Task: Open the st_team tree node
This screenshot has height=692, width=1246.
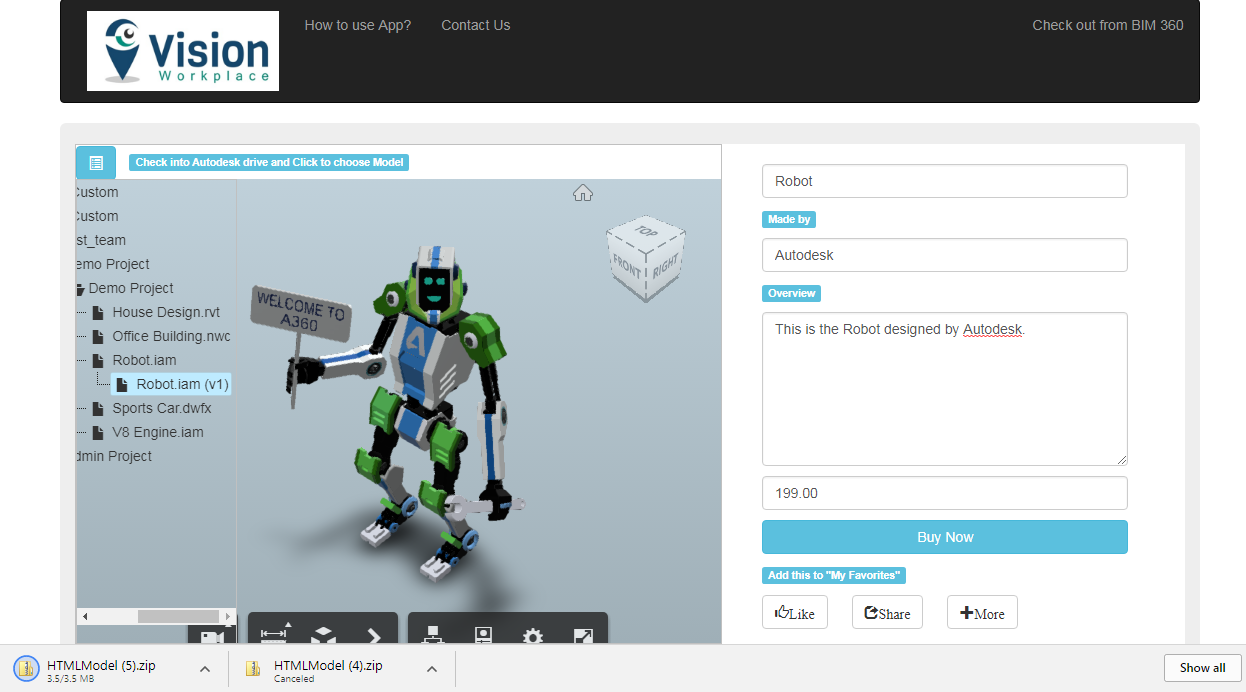Action: (x=101, y=240)
